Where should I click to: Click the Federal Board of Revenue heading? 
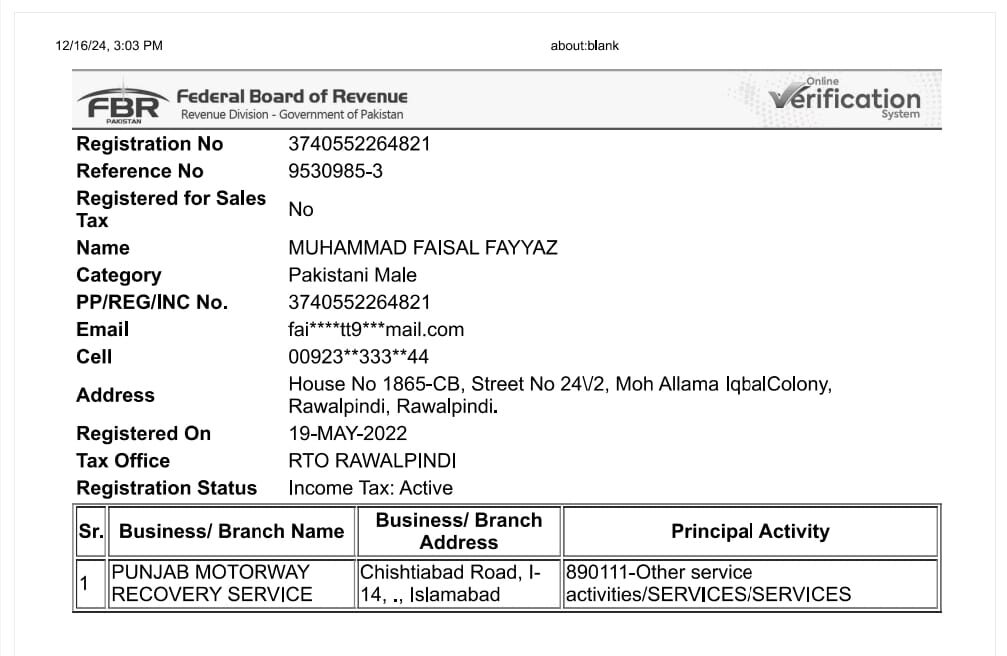coord(292,97)
